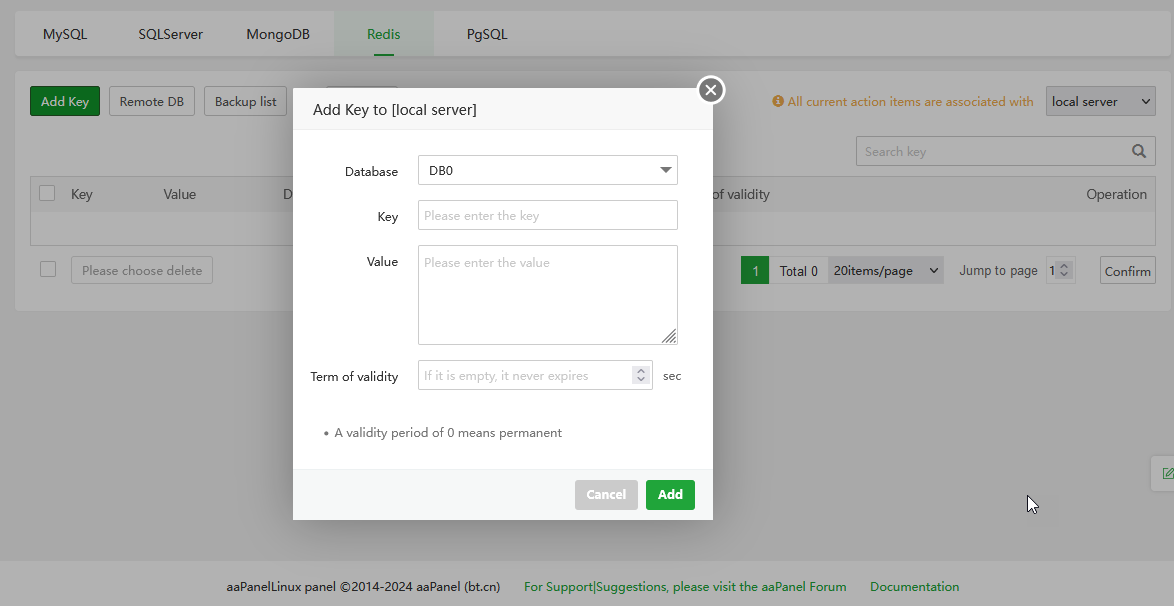This screenshot has width=1174, height=606.
Task: Switch to the MySQL tab
Action: (x=65, y=34)
